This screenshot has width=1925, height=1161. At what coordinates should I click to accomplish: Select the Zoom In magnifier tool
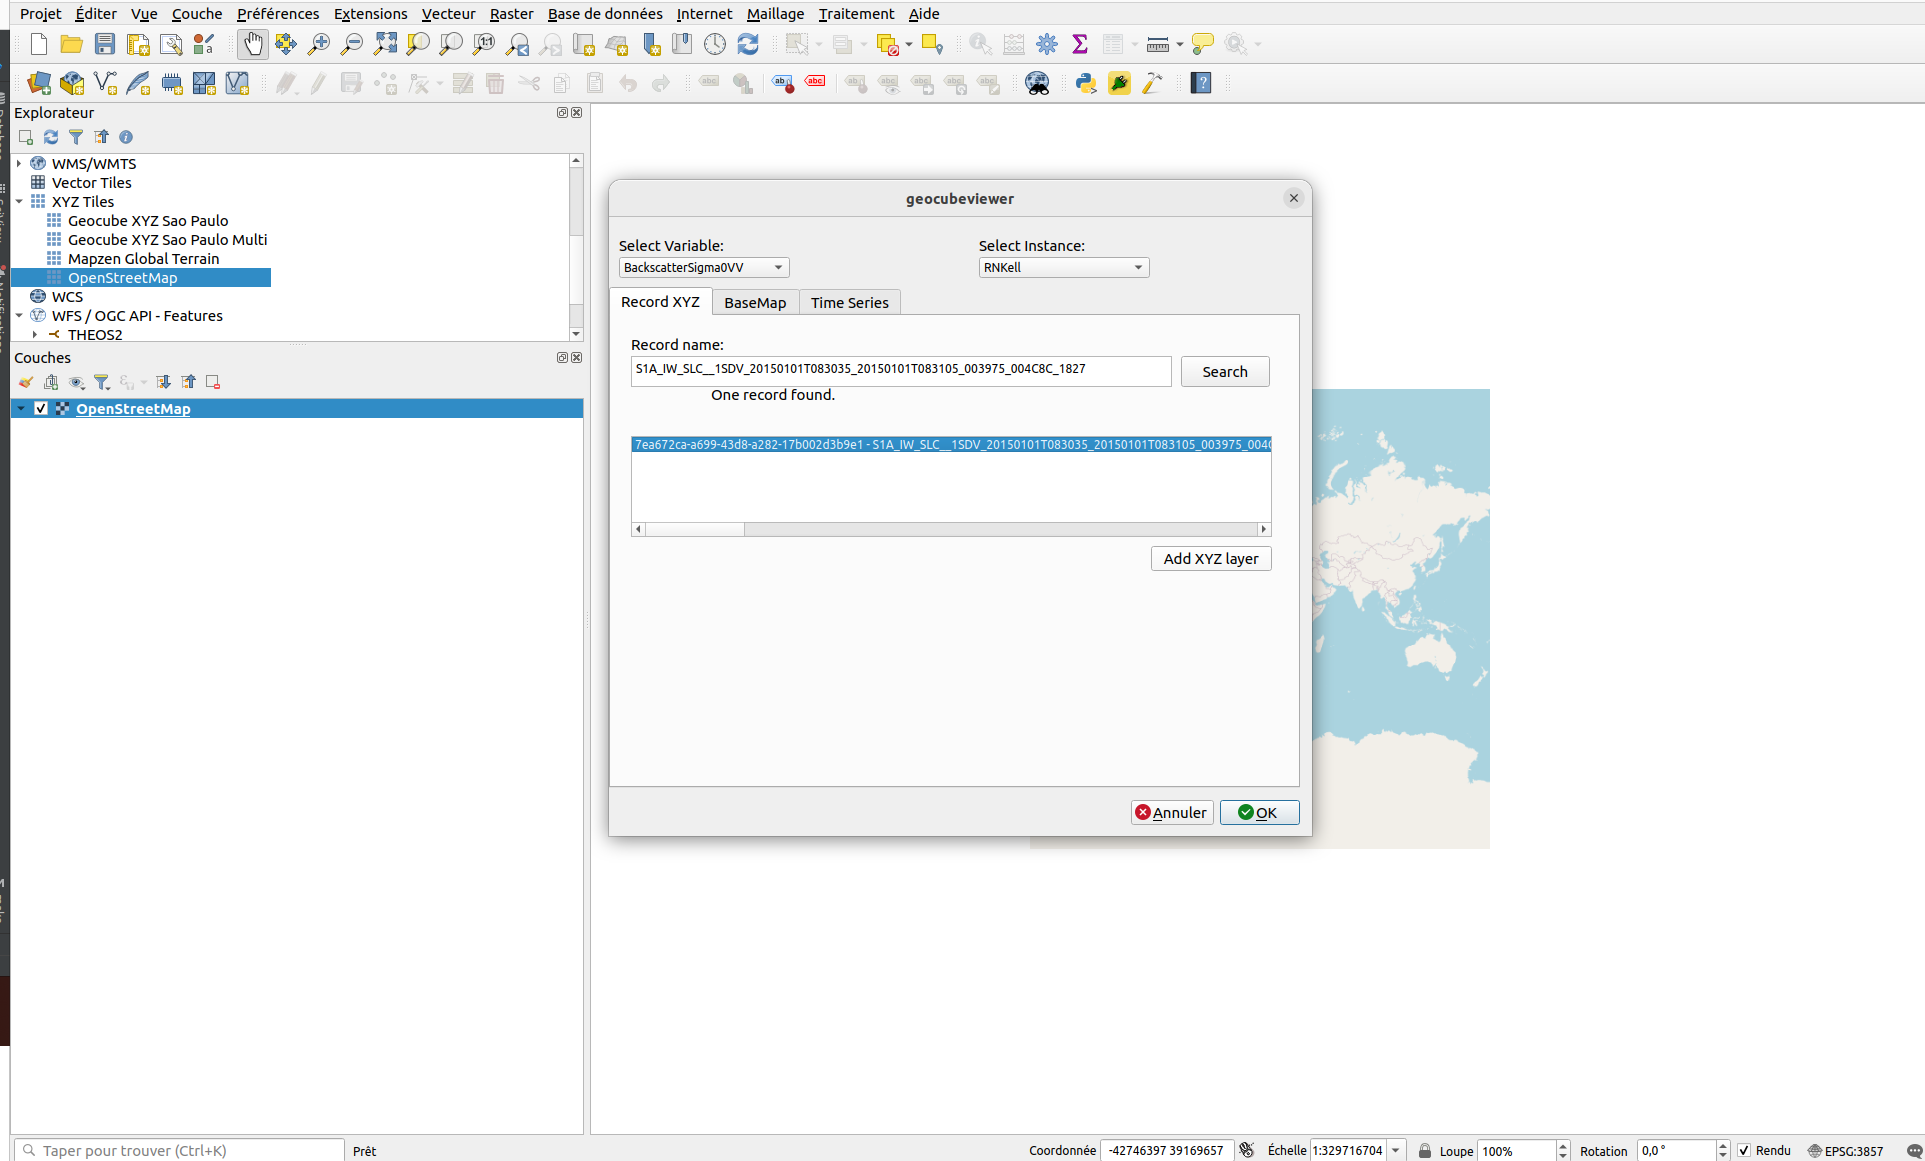[x=319, y=44]
